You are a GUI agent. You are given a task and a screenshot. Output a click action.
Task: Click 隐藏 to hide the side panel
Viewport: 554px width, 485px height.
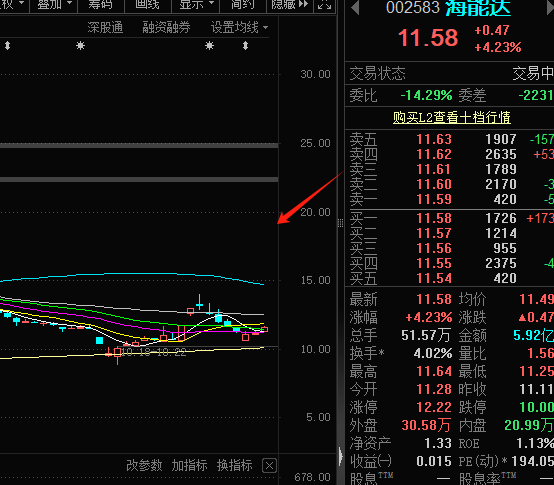[289, 5]
